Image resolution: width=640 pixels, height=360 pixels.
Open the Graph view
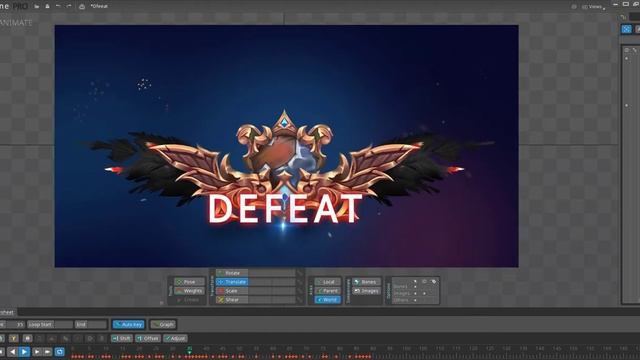tap(163, 324)
